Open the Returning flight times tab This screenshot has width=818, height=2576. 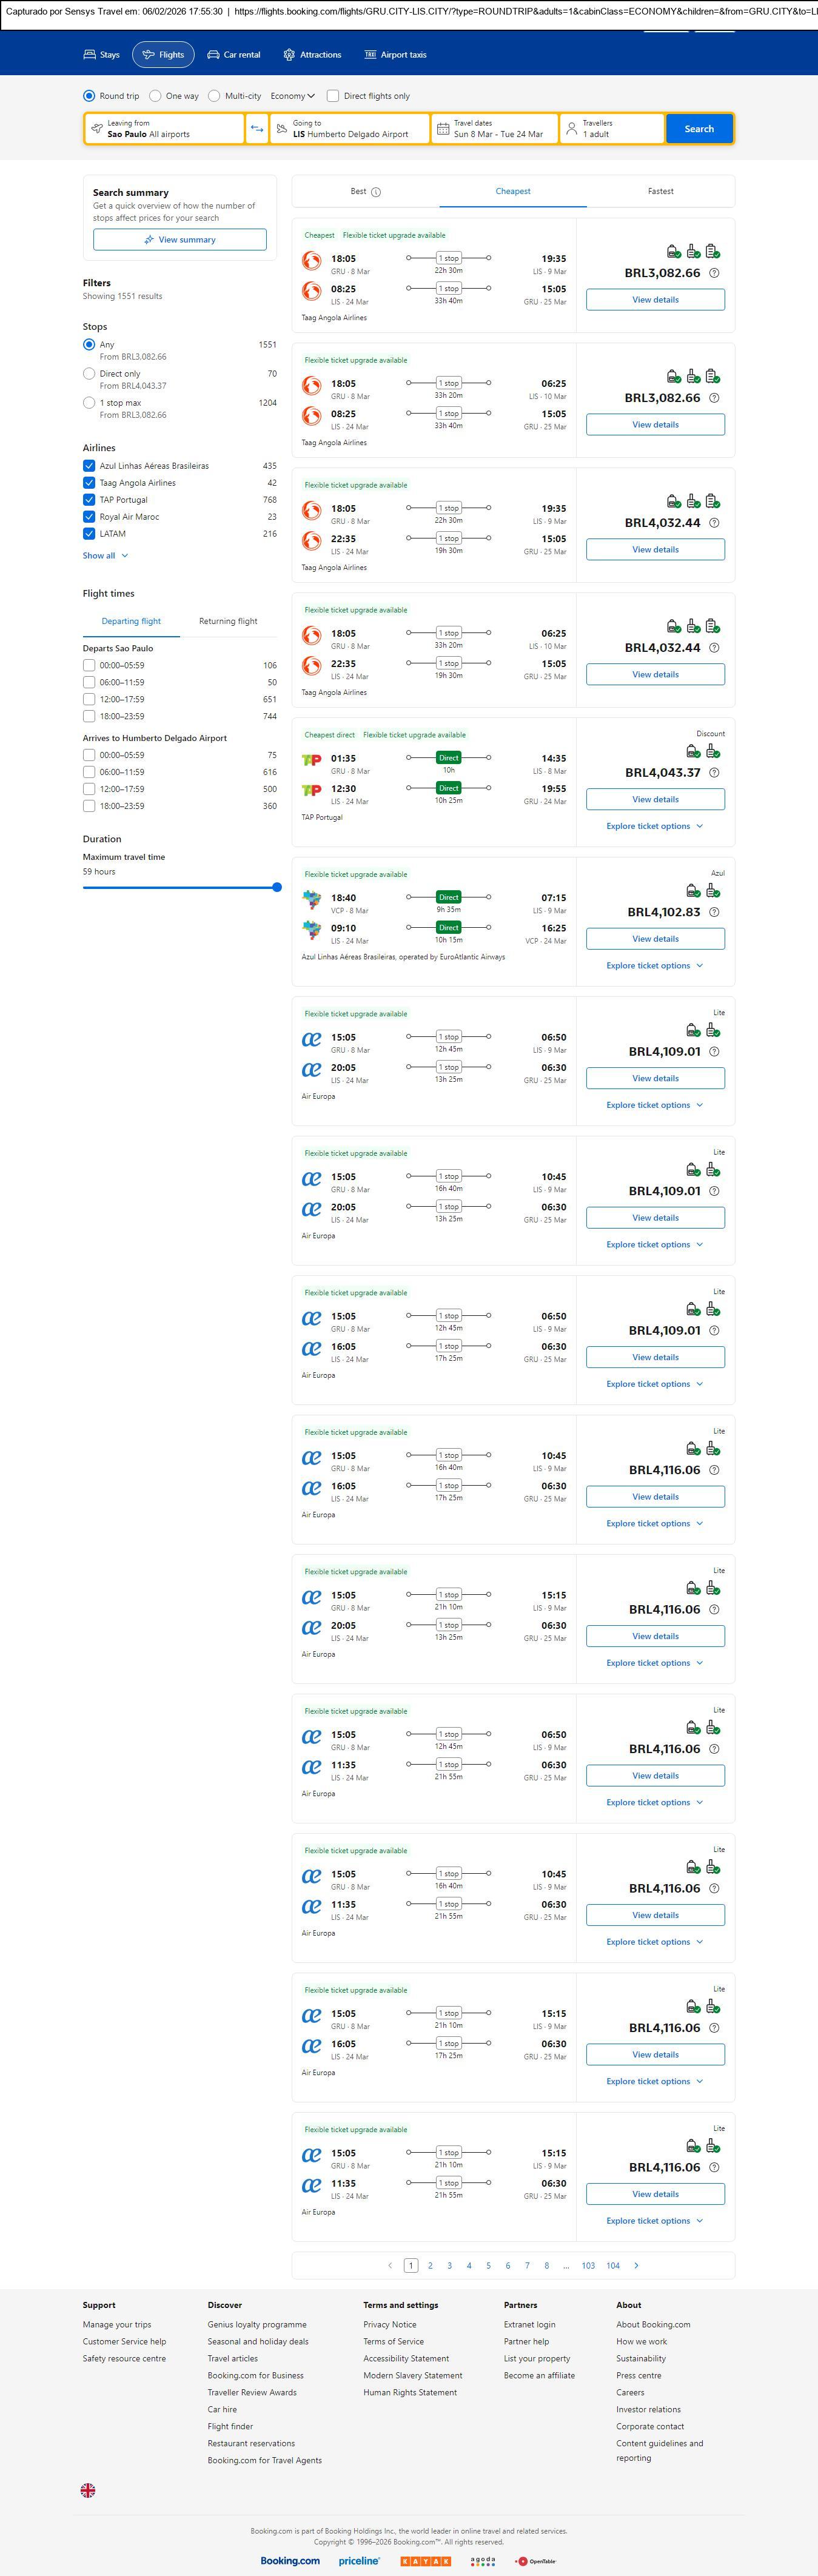(228, 621)
